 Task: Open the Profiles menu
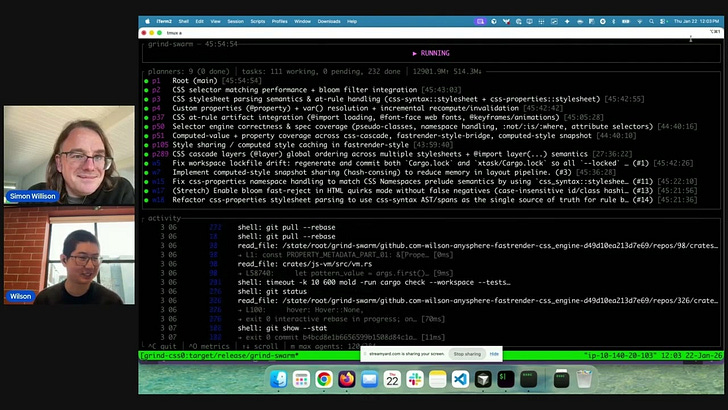(x=280, y=21)
